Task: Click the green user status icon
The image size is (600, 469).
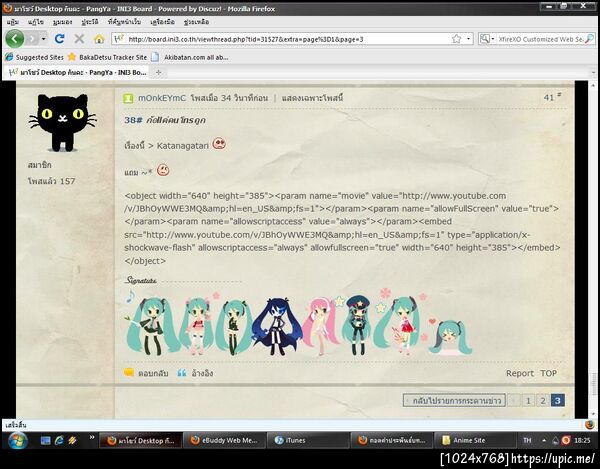Action: pos(128,99)
